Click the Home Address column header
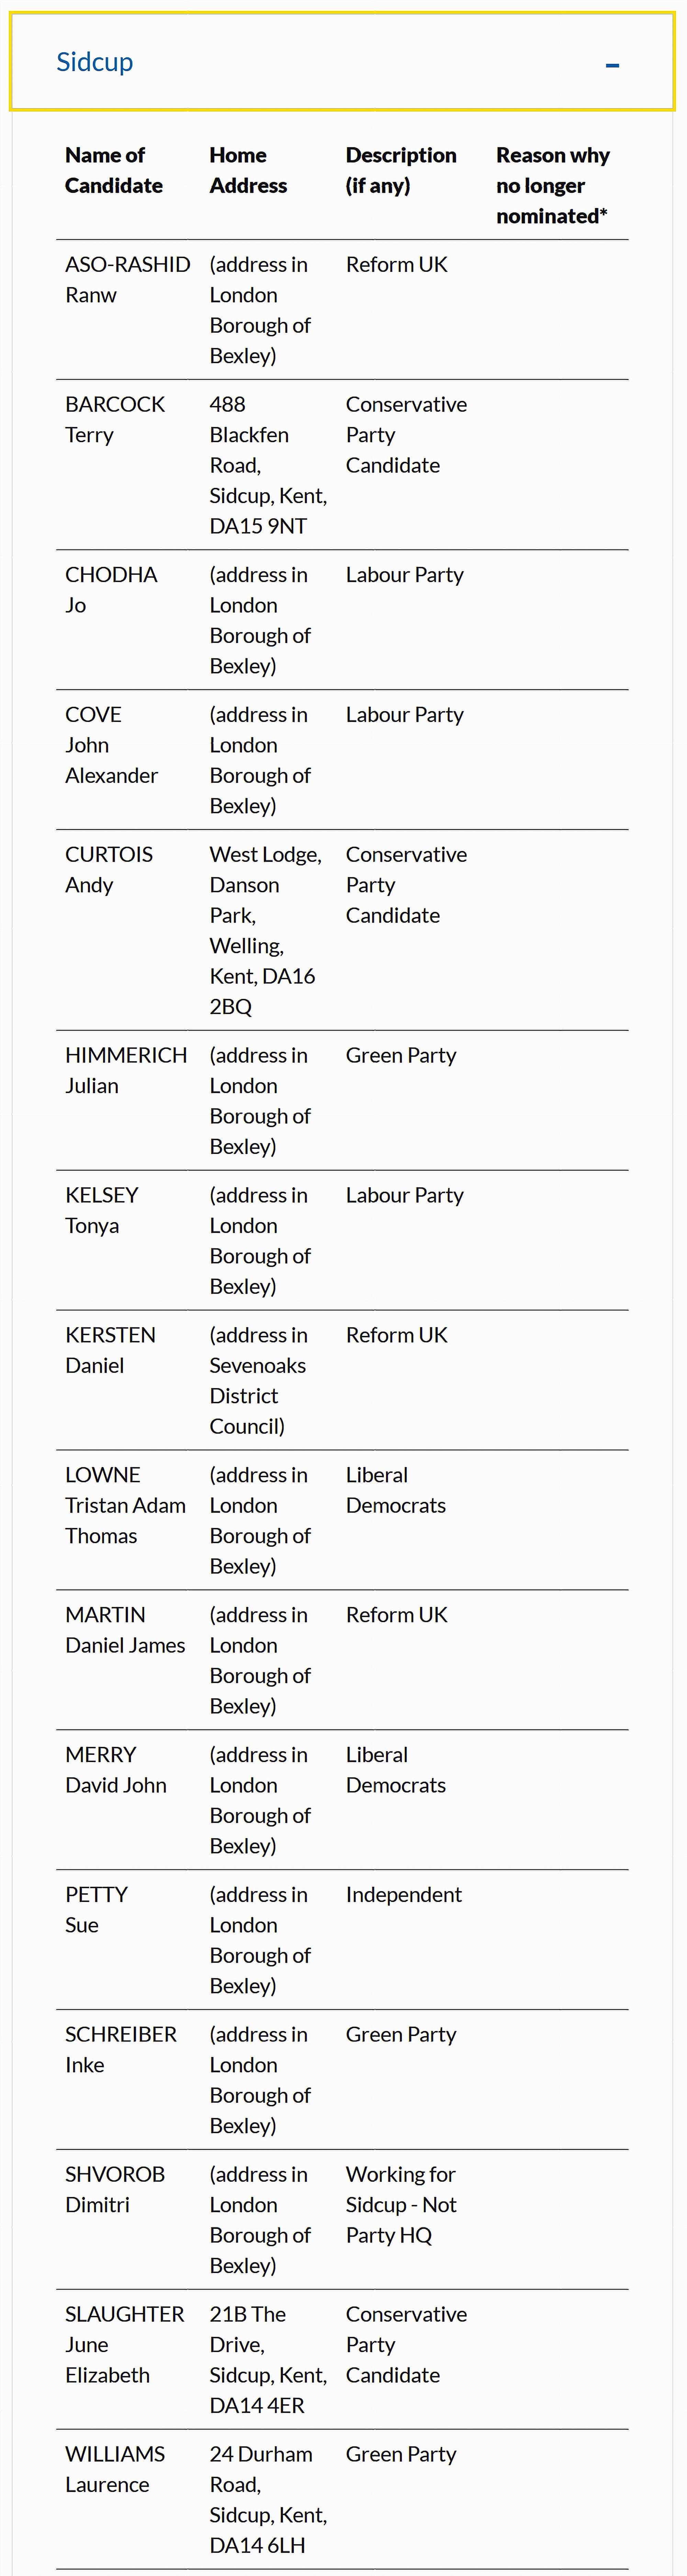Viewport: 687px width, 2576px height. point(248,170)
